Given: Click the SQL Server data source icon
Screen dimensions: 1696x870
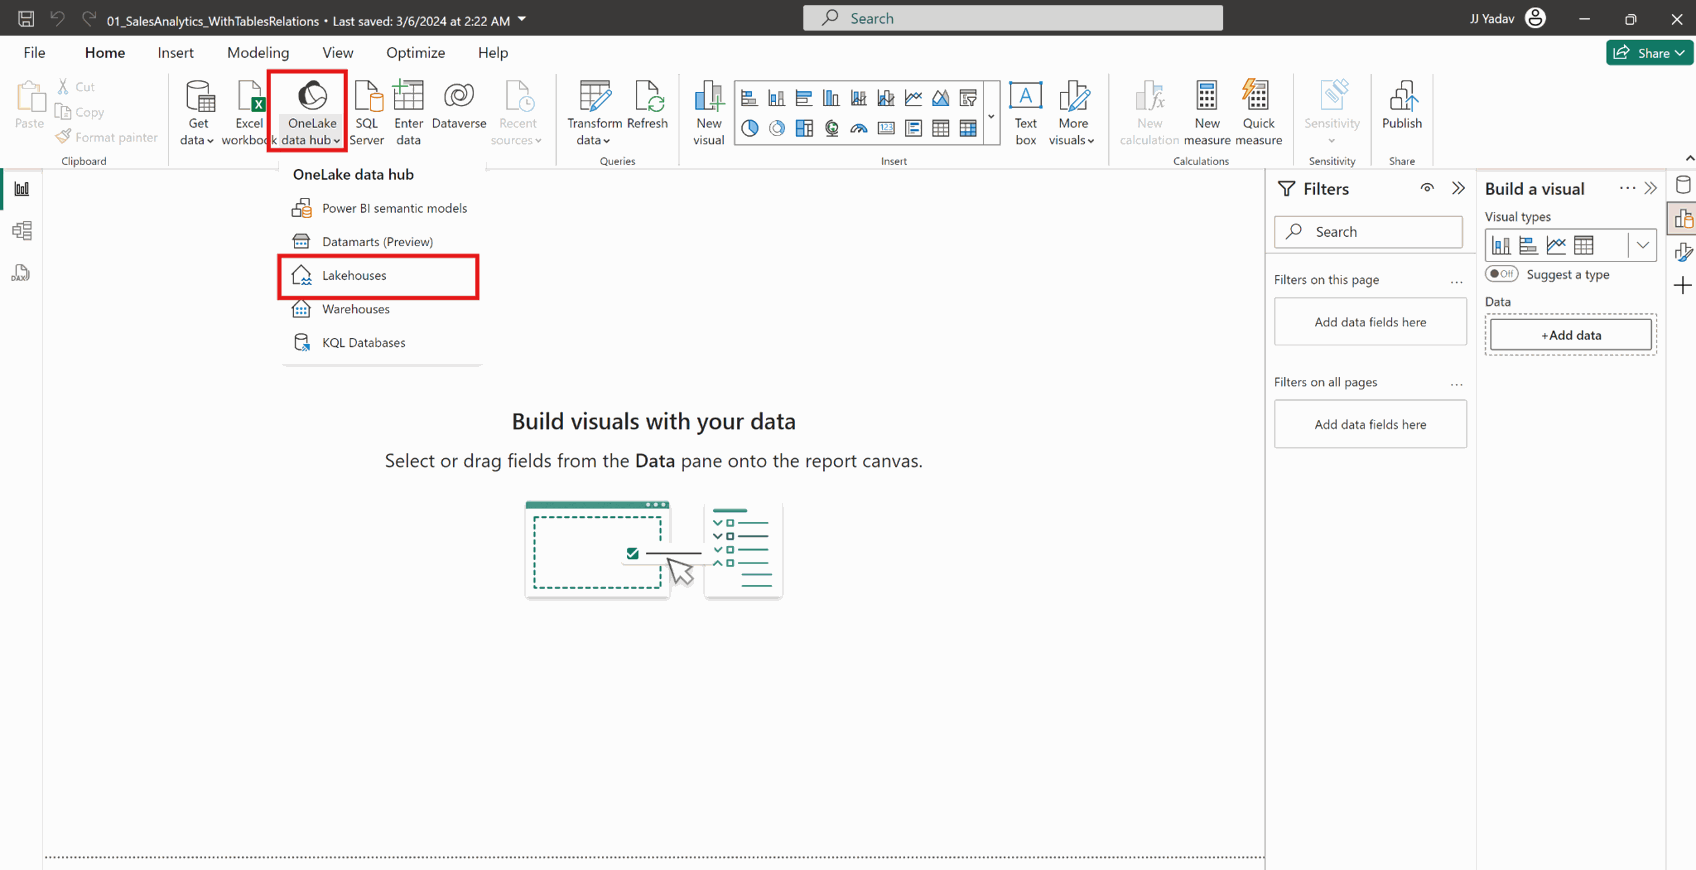Looking at the screenshot, I should 367,112.
